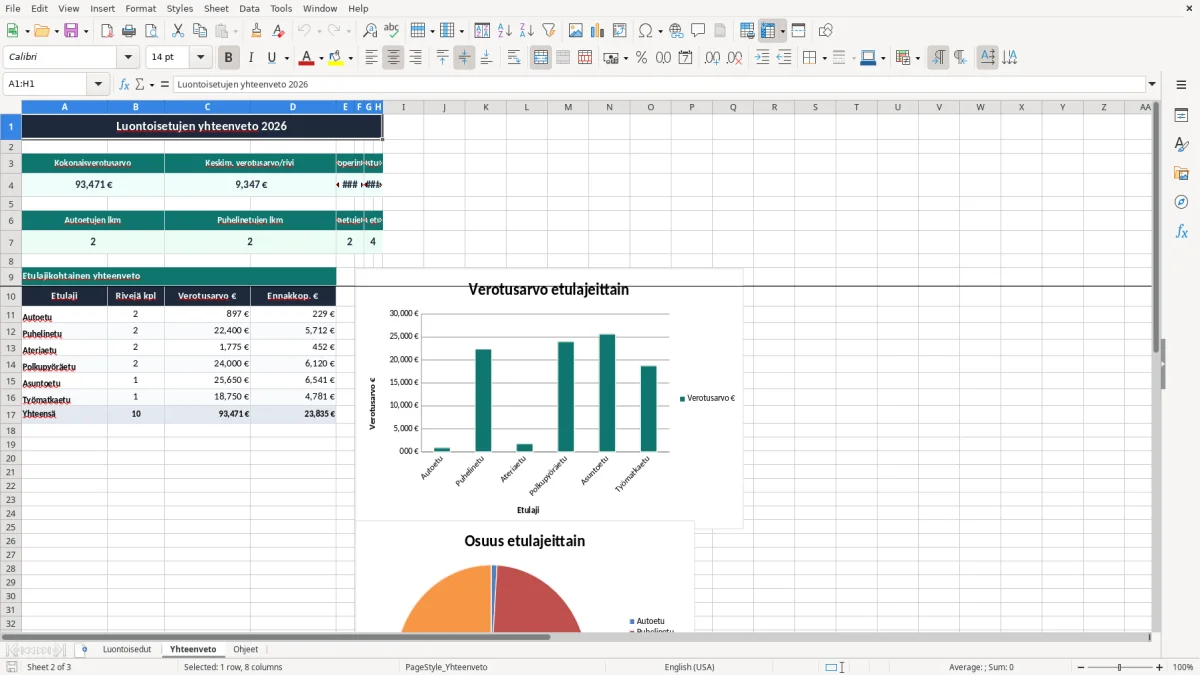Open the sidebar Properties panel
This screenshot has width=1200, height=675.
click(1181, 115)
